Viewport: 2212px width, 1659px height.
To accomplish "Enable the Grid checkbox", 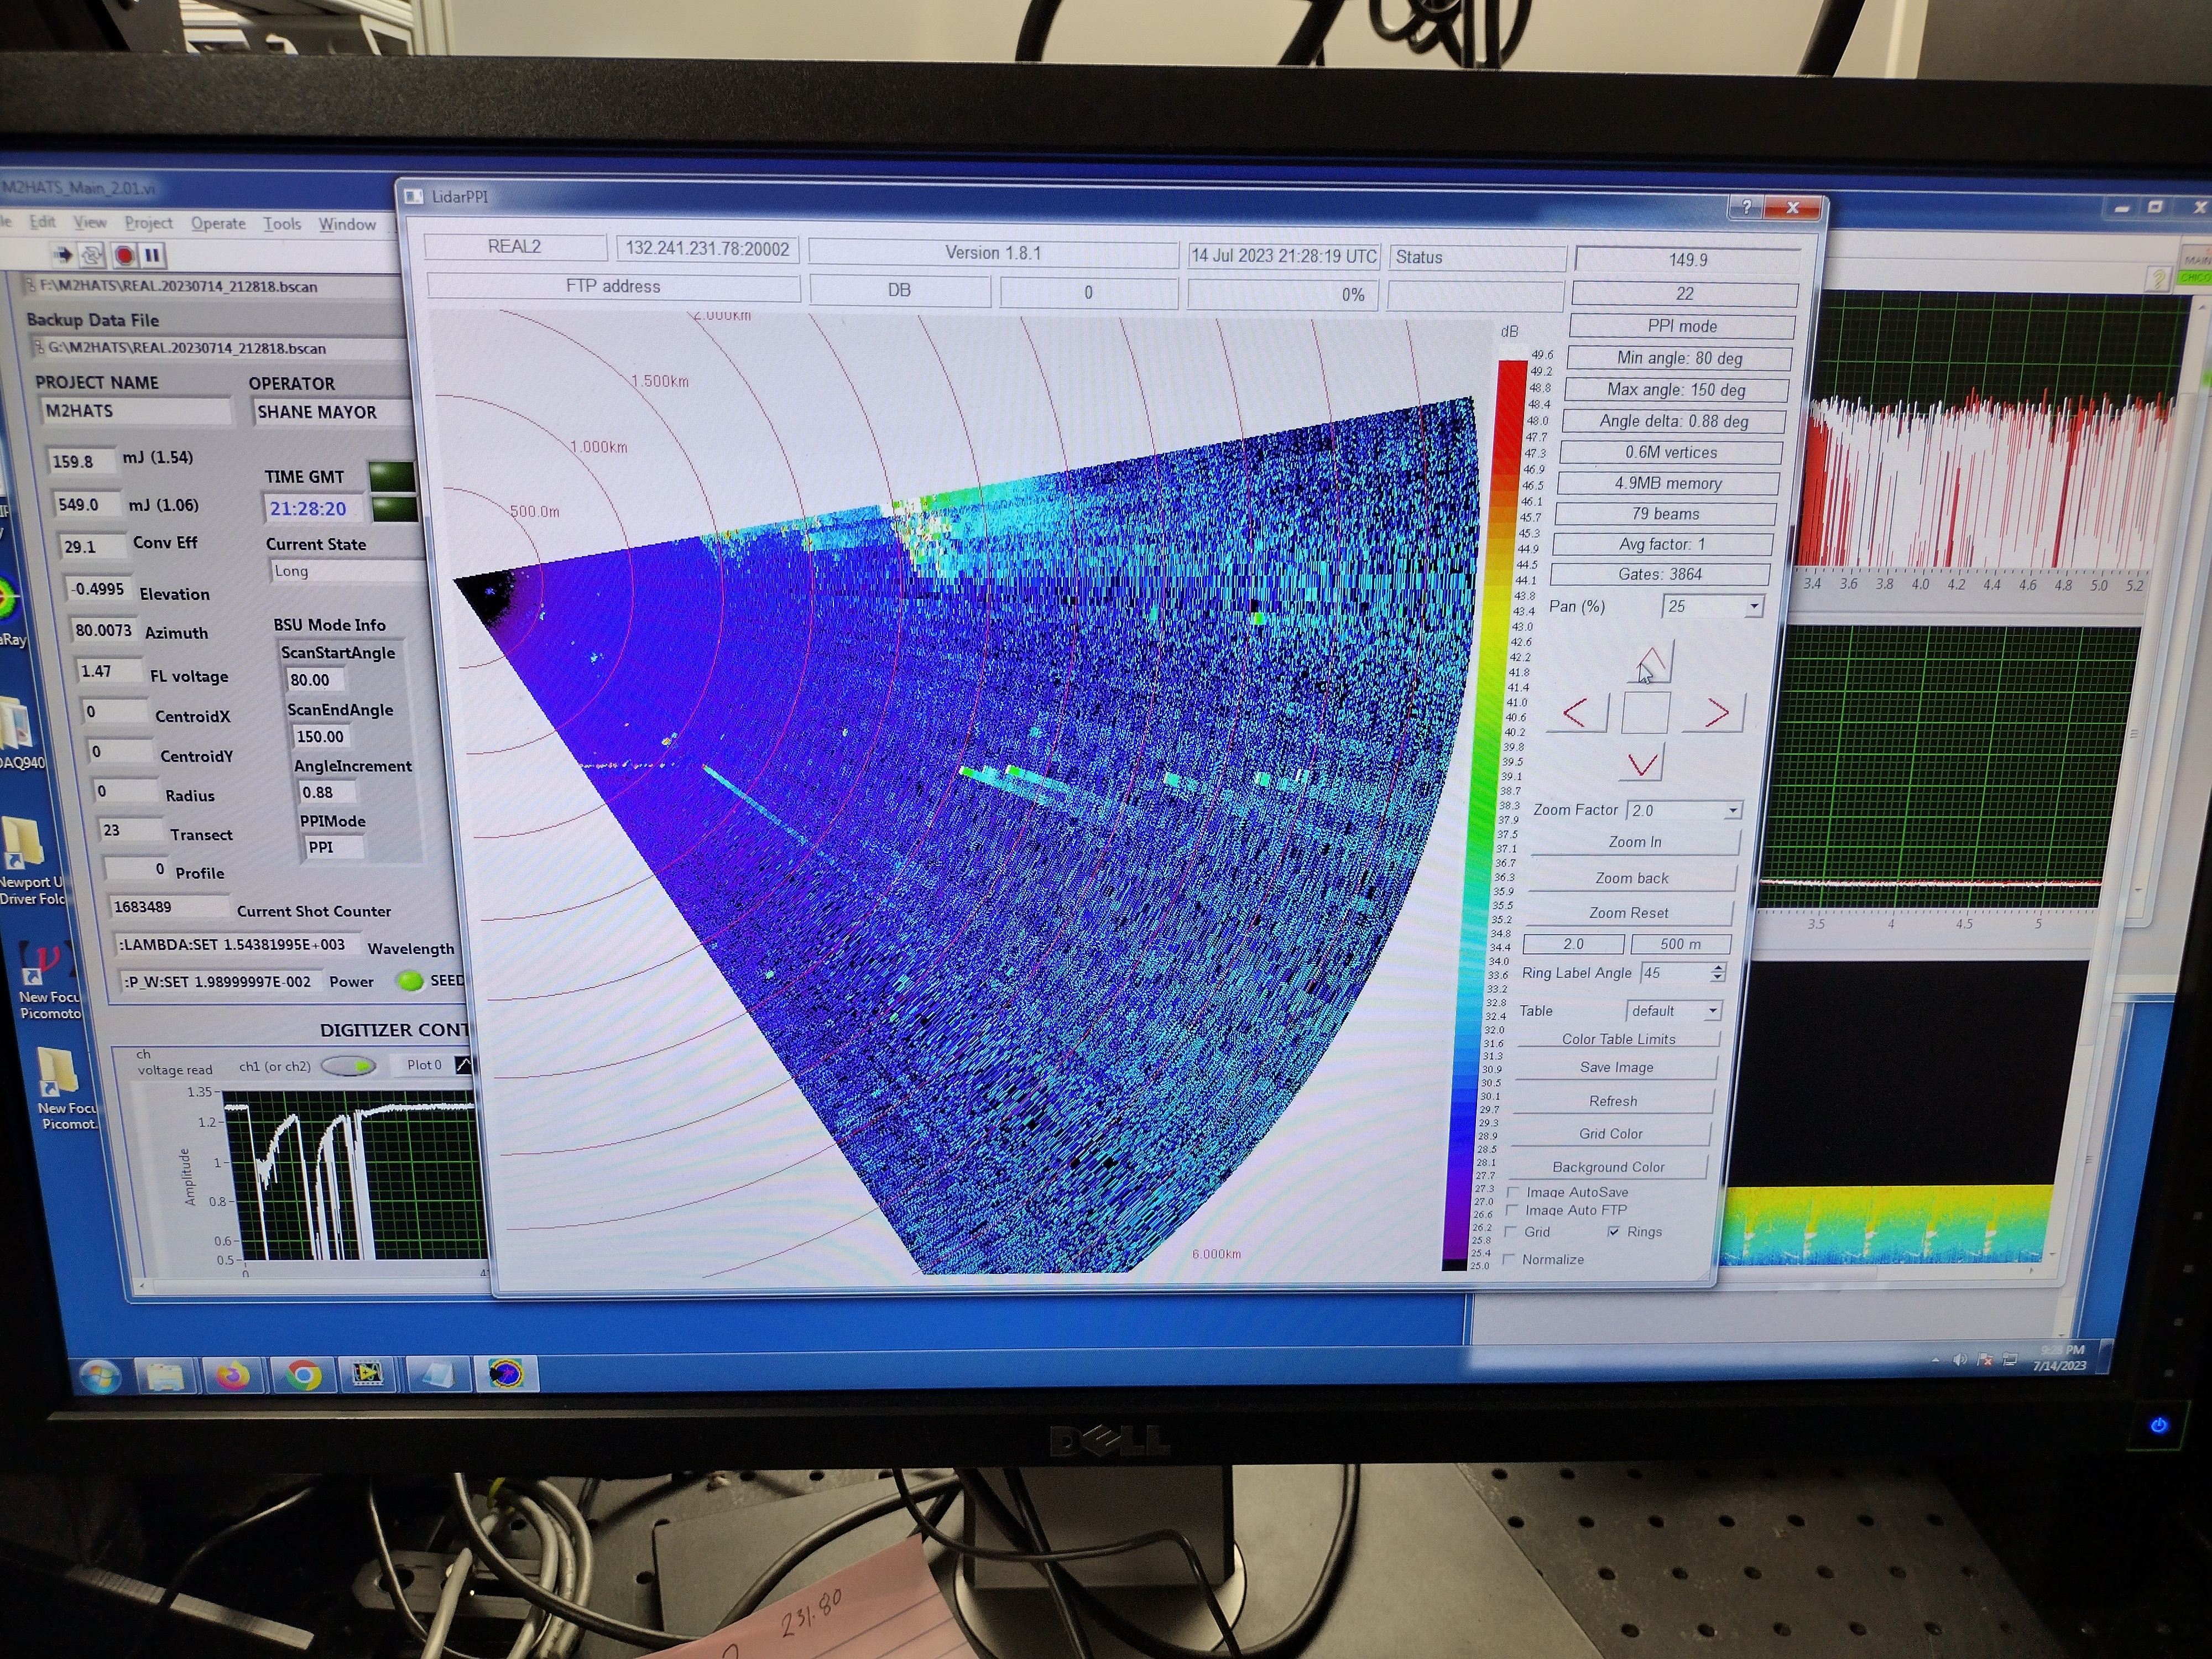I will (1510, 1232).
